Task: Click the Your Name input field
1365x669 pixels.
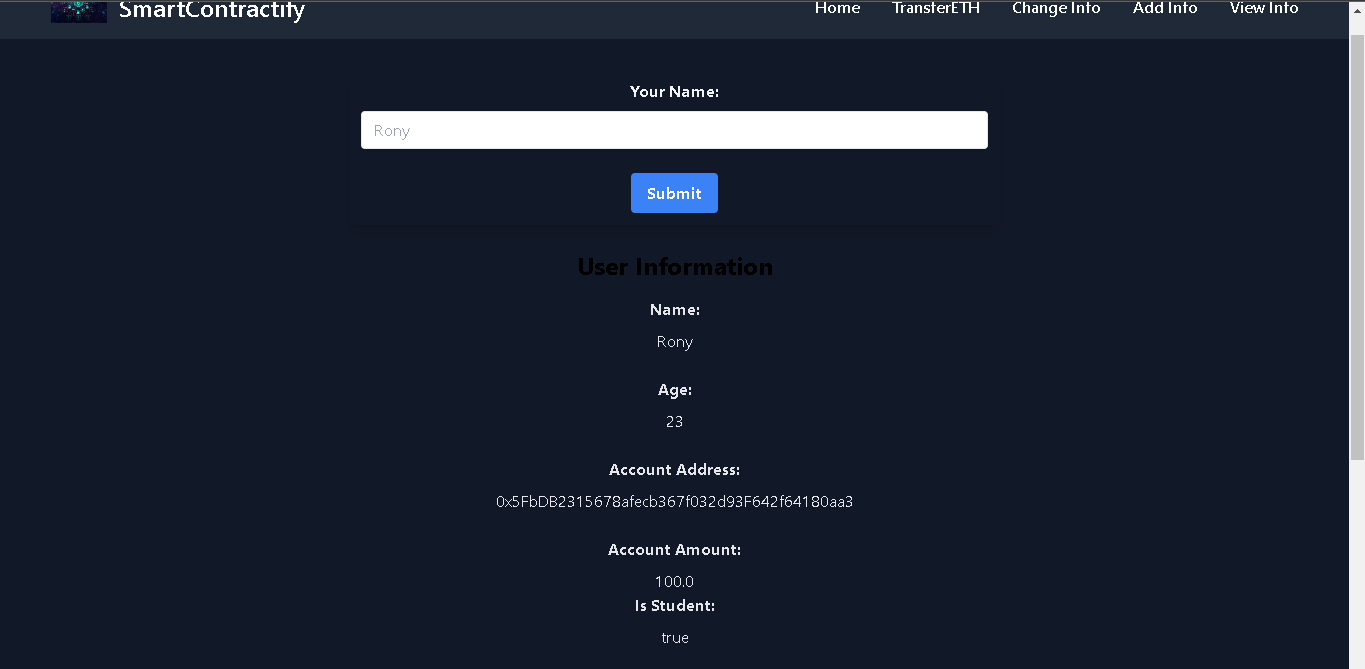Action: click(x=674, y=129)
